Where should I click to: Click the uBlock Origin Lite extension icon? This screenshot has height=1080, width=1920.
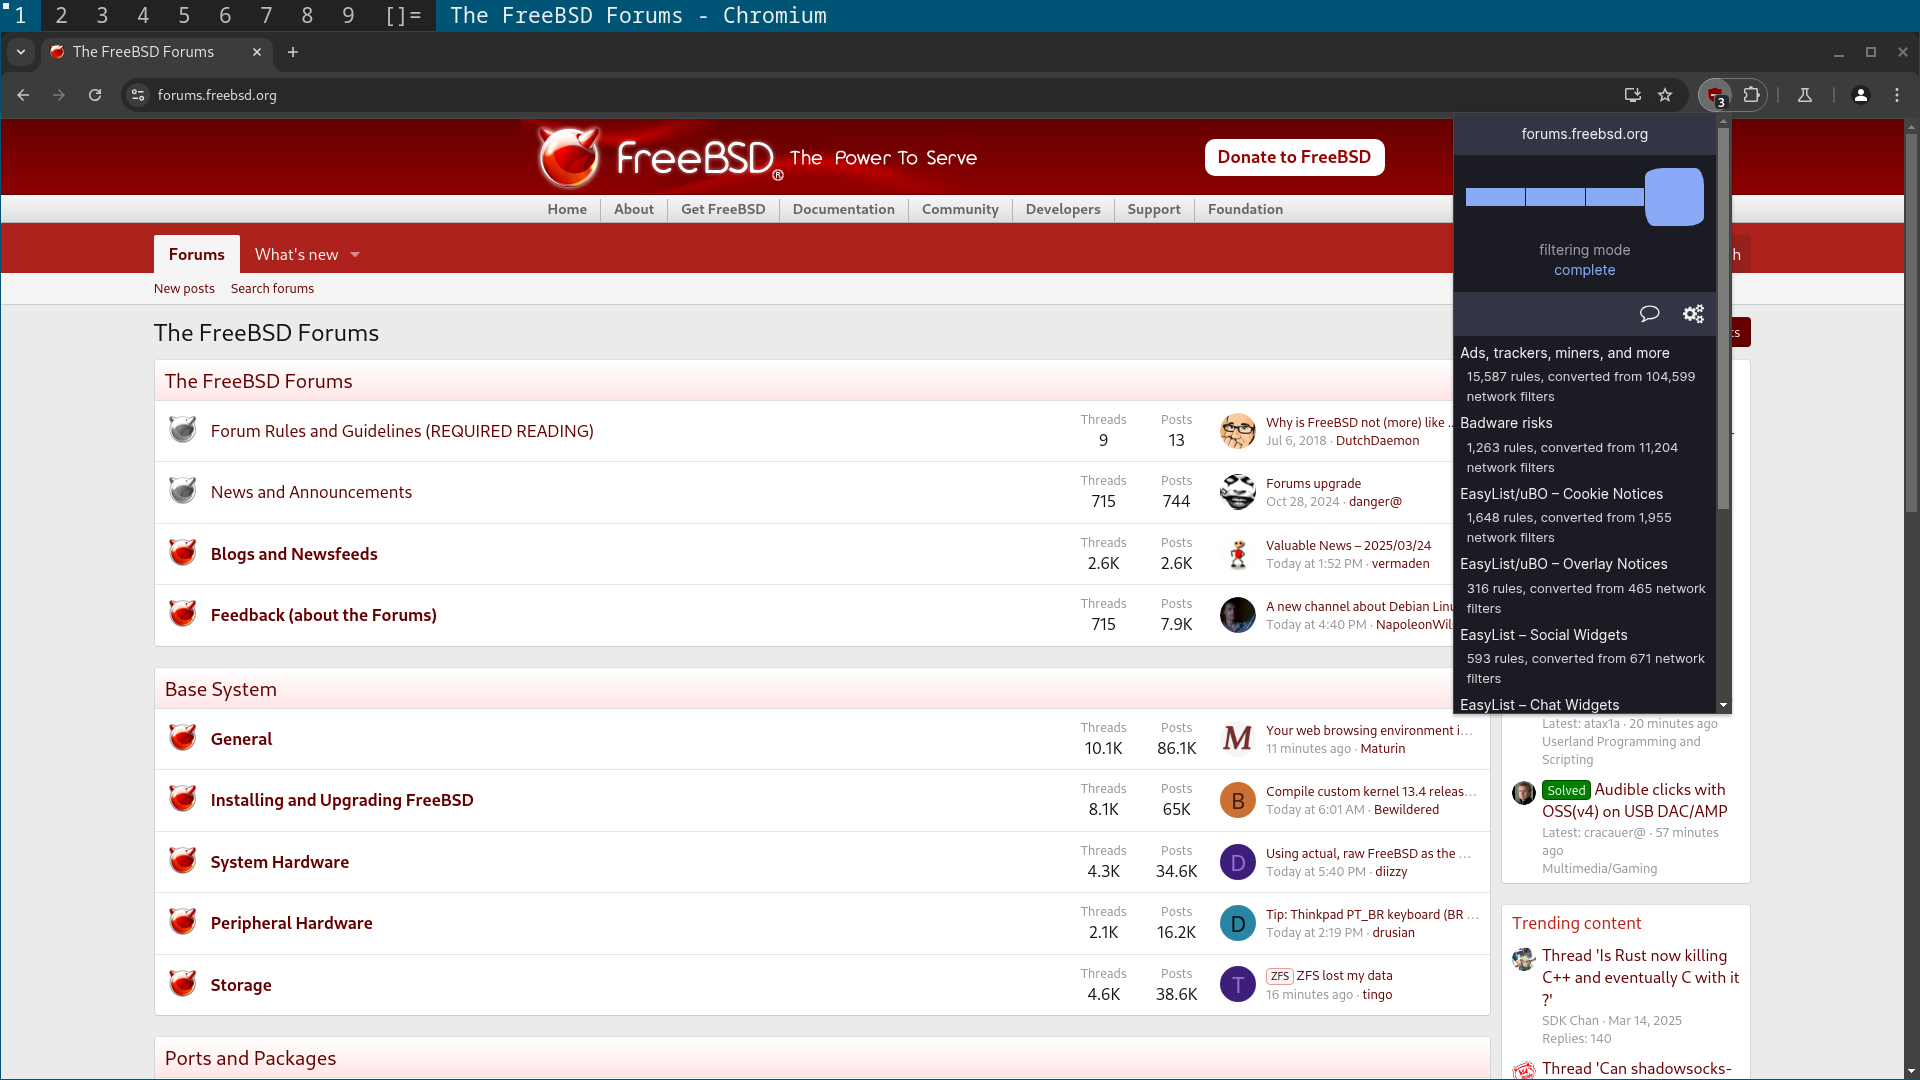[1715, 95]
